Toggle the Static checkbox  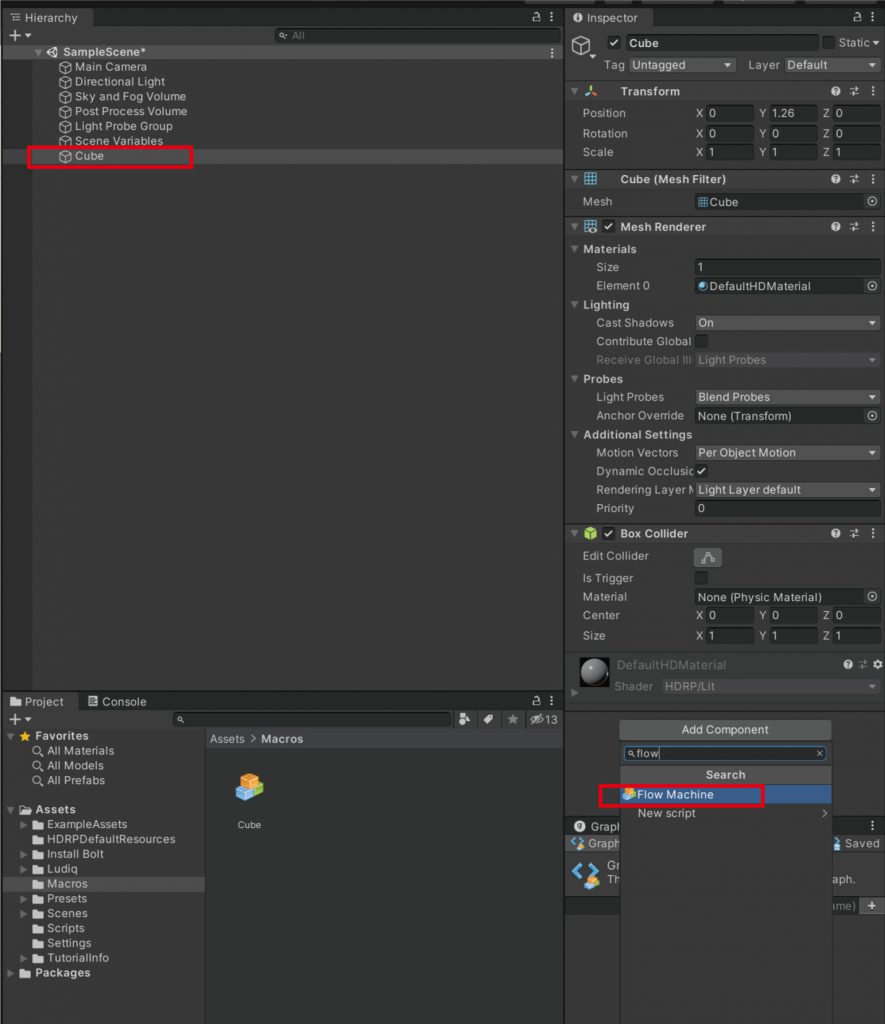pyautogui.click(x=828, y=43)
